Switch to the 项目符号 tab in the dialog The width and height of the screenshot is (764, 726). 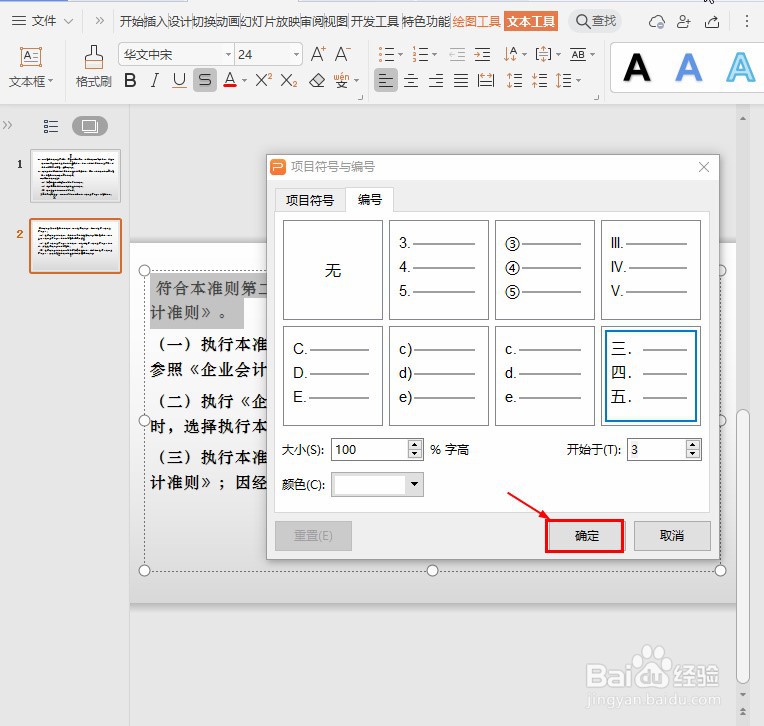point(310,200)
